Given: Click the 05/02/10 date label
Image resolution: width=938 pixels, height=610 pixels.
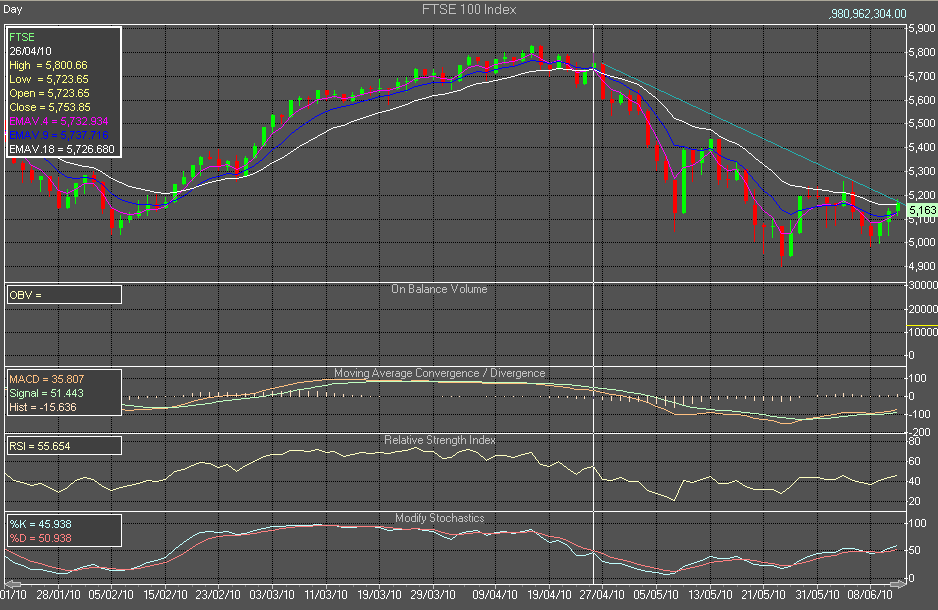Looking at the screenshot, I should [x=111, y=595].
